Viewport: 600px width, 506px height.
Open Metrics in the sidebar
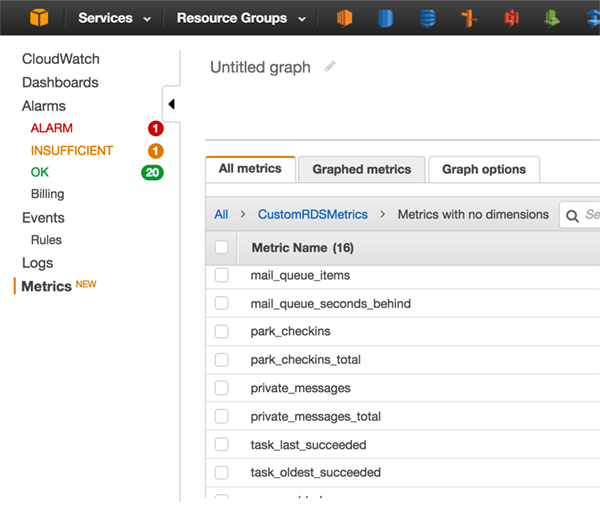[x=46, y=286]
